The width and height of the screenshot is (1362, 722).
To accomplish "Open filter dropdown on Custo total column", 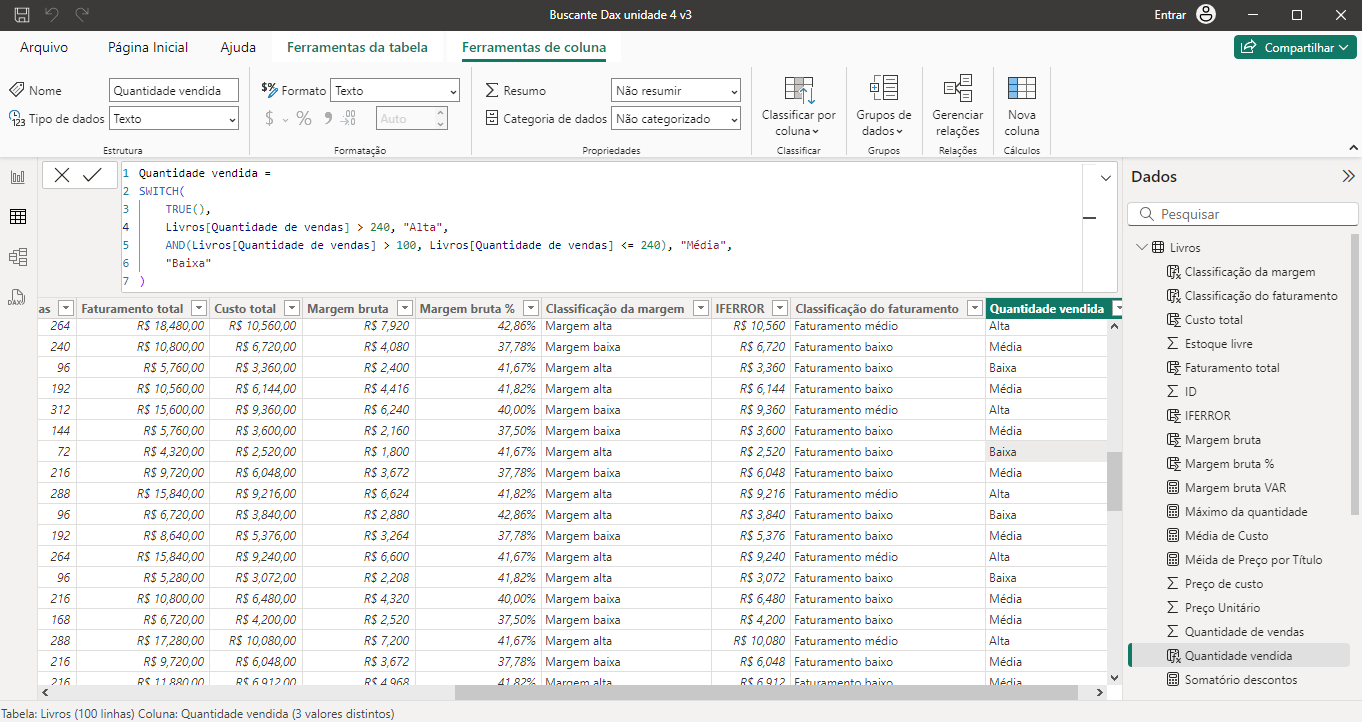I will [x=292, y=309].
